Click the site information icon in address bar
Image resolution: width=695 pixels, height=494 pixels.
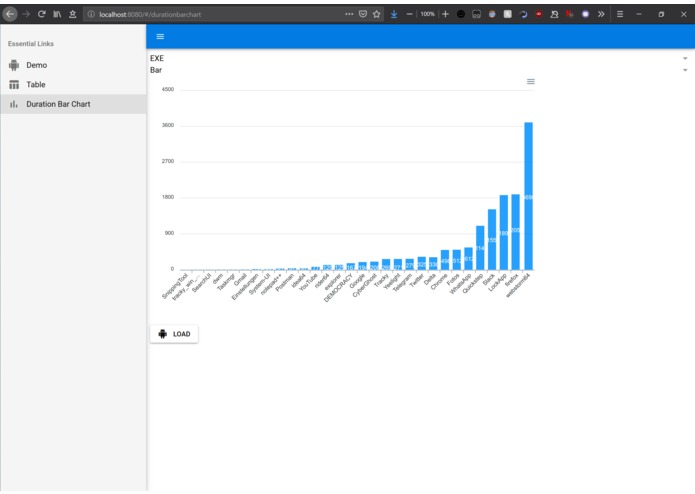tap(91, 14)
